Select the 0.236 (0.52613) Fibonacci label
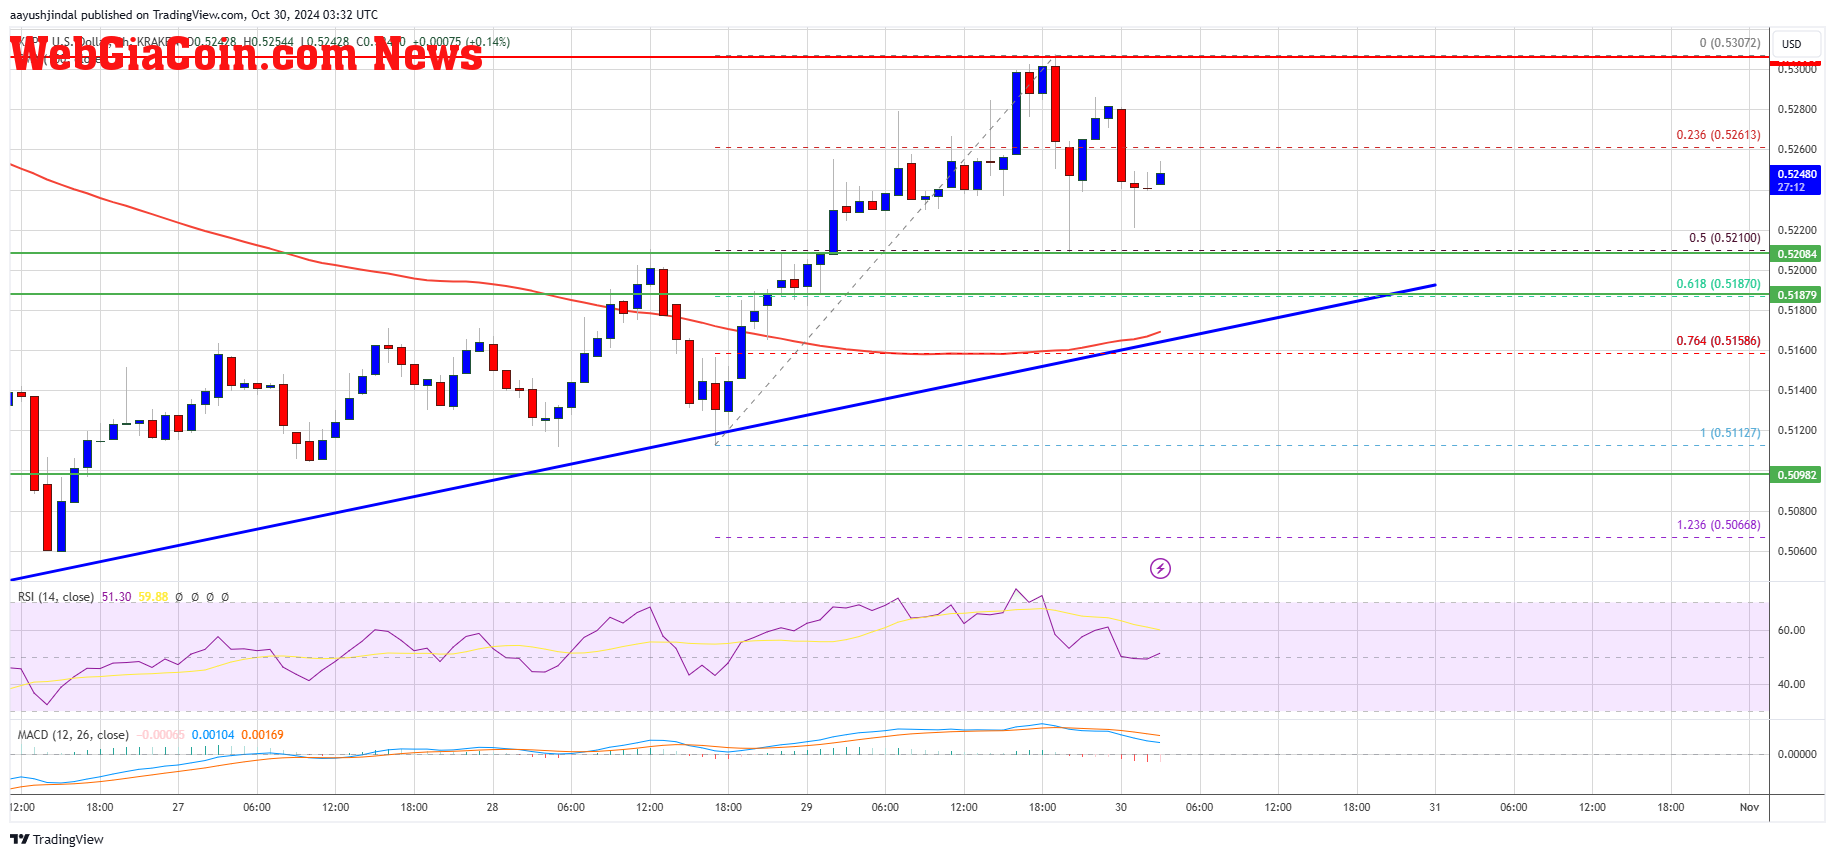 pyautogui.click(x=1718, y=135)
